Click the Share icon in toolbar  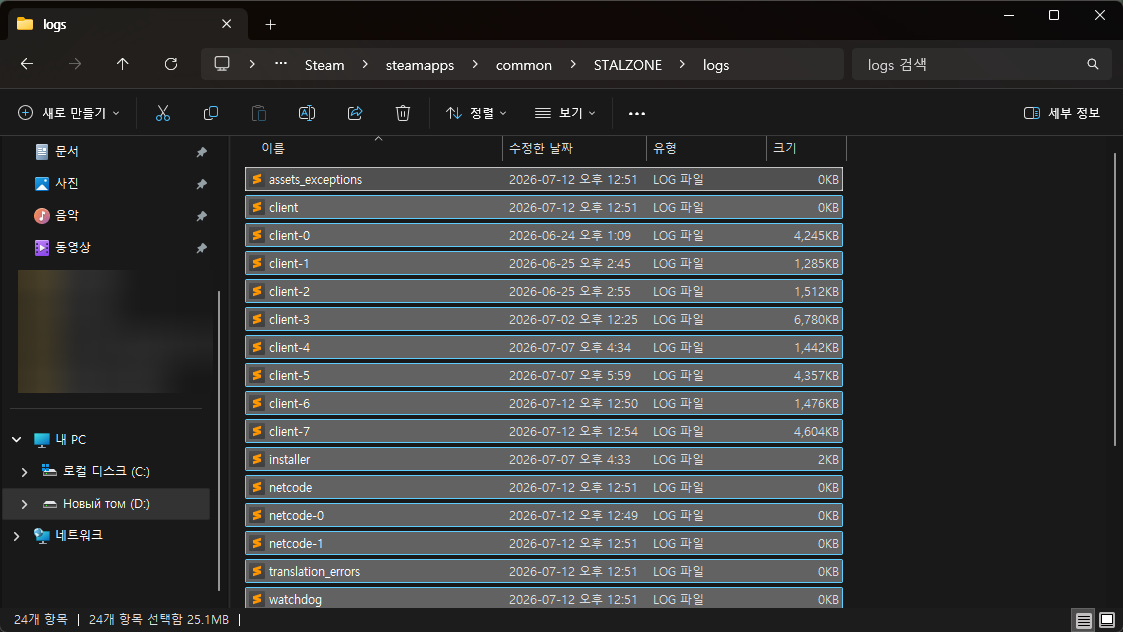click(x=355, y=113)
